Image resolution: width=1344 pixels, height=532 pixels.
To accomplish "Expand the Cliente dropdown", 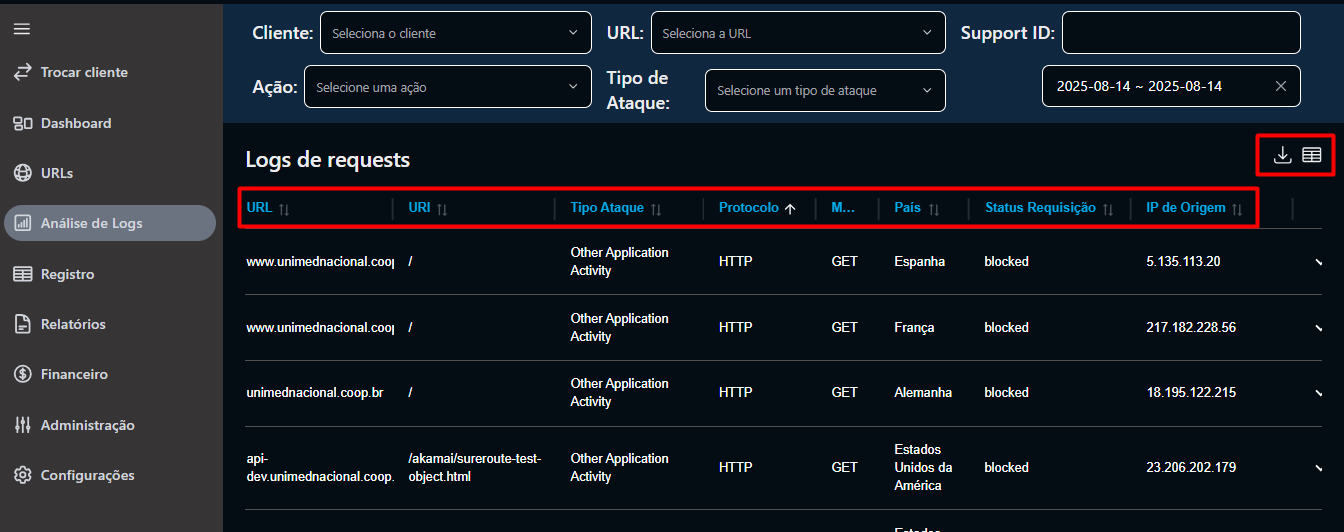I will point(454,33).
